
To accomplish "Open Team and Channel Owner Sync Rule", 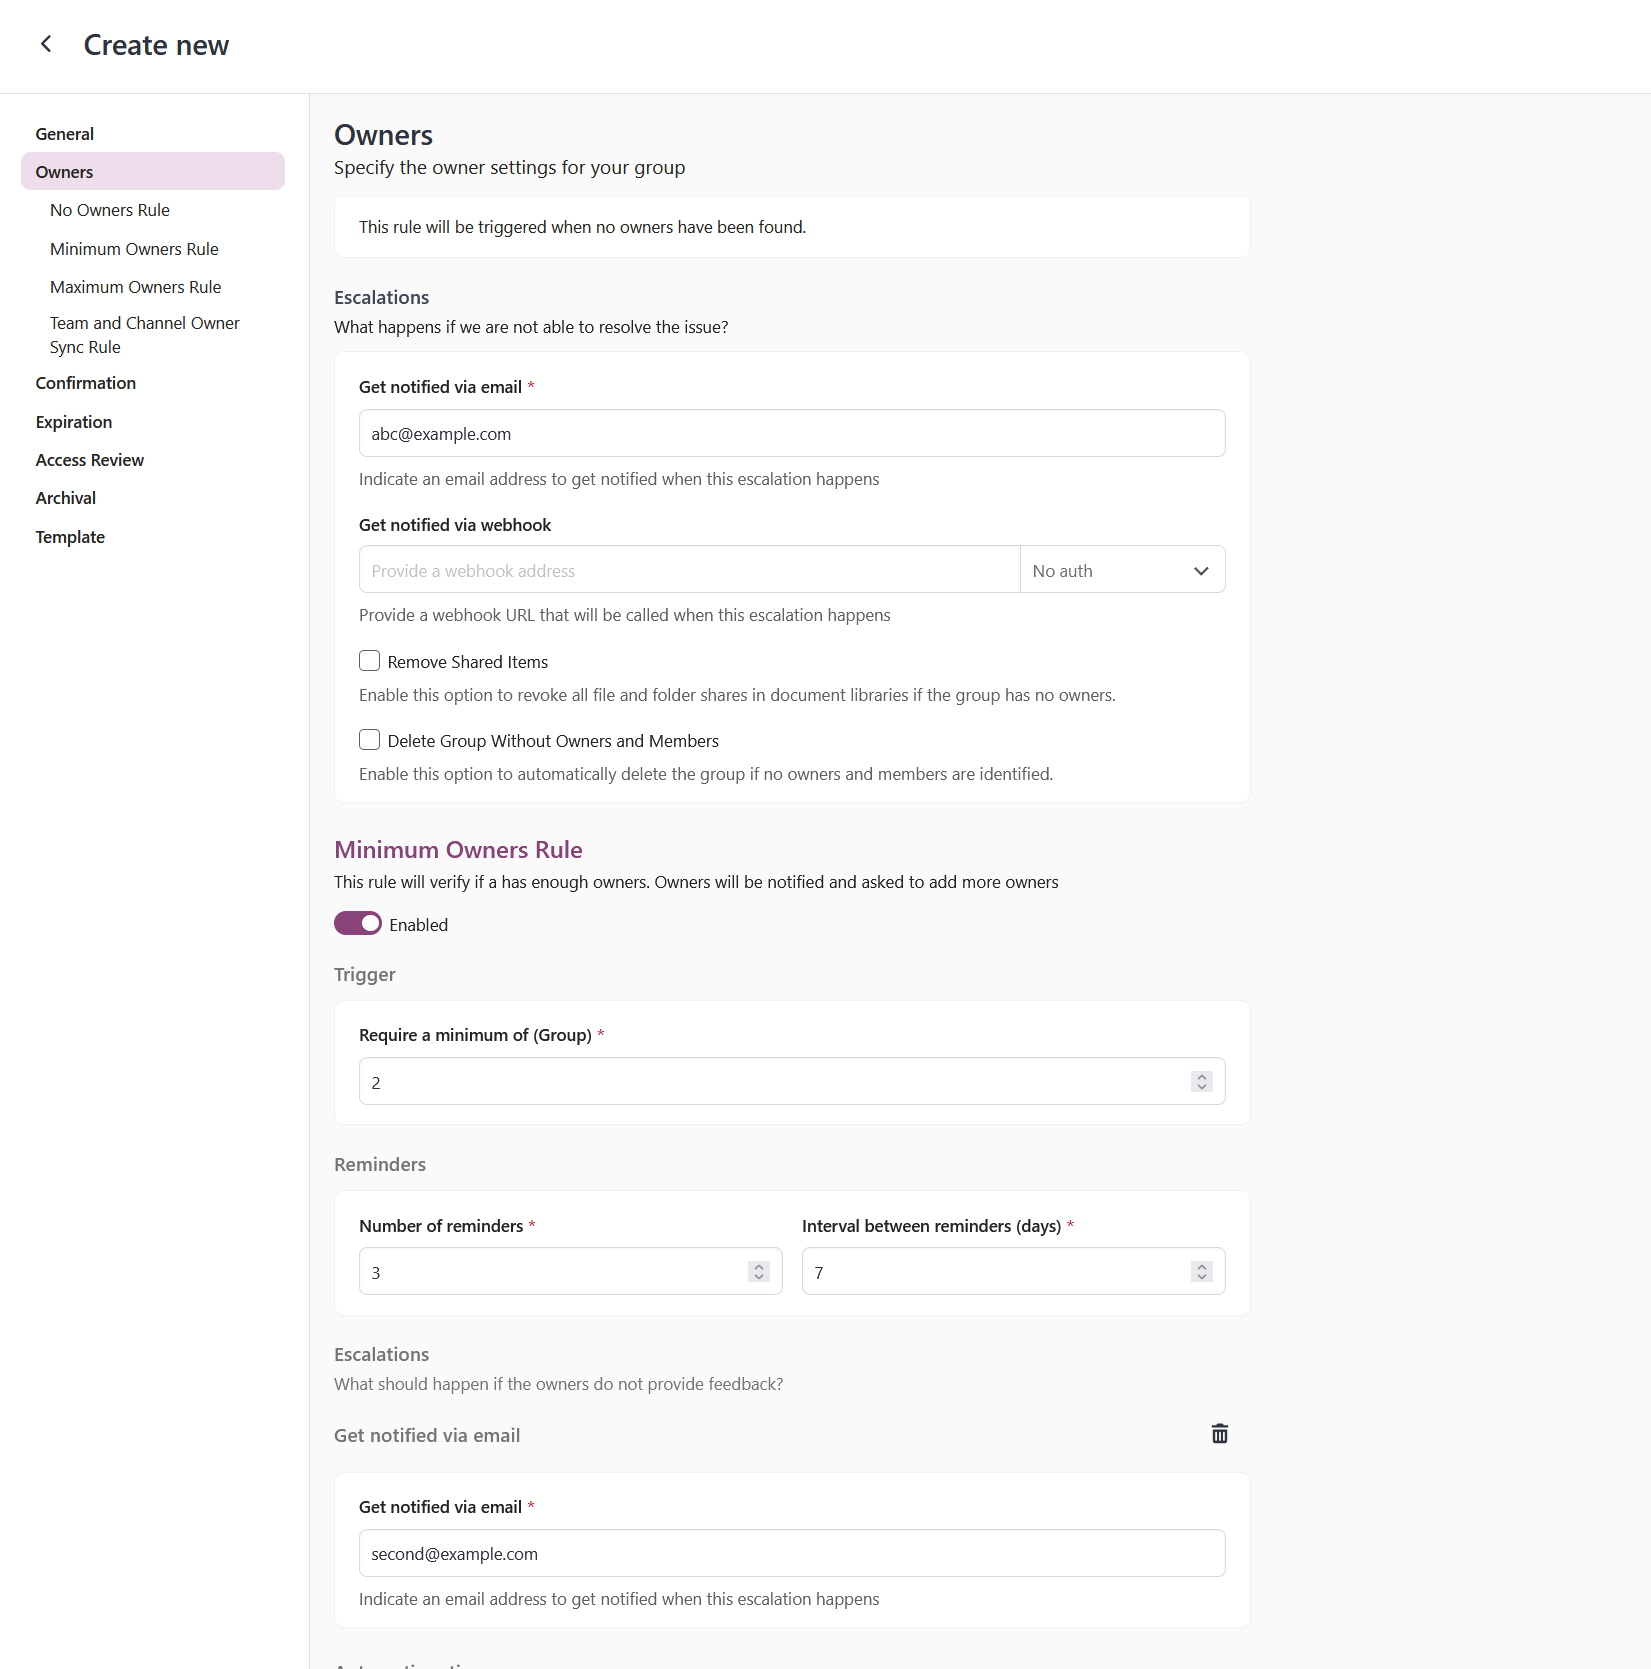I will tap(144, 335).
